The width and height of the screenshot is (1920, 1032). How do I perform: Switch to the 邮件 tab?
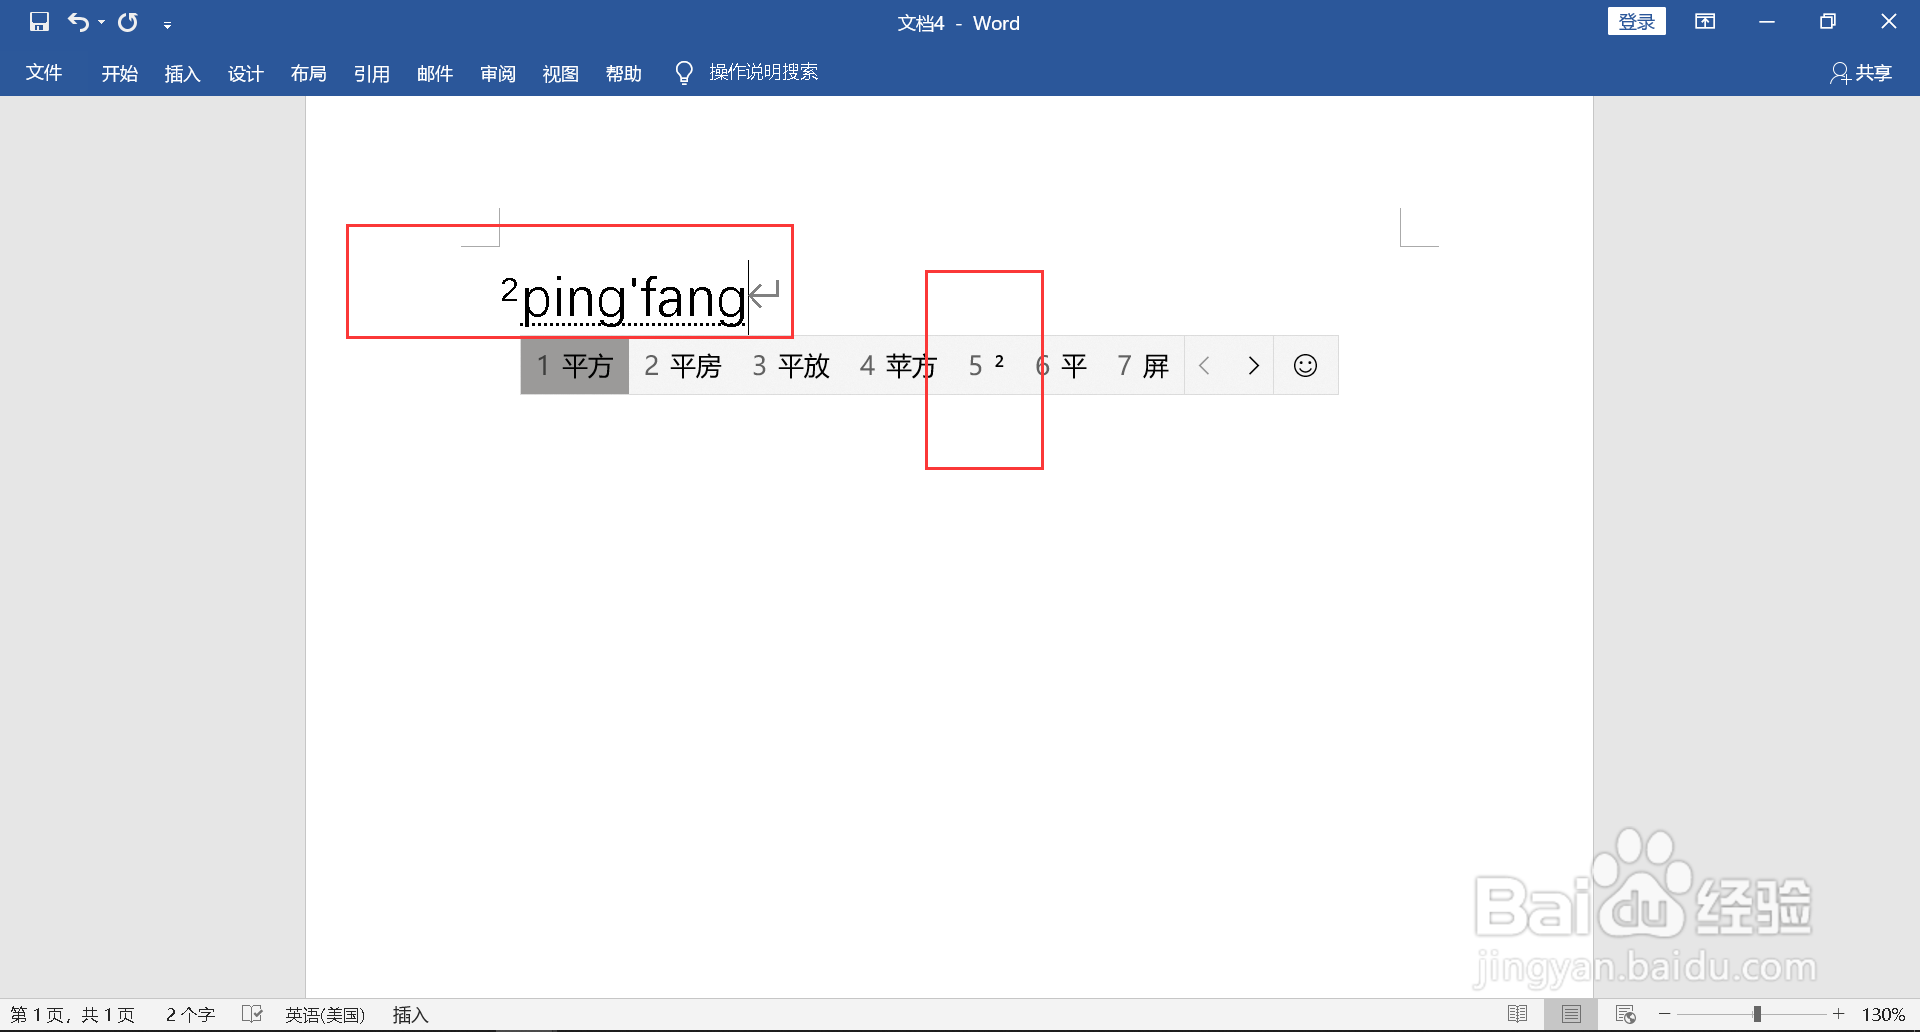pos(434,73)
